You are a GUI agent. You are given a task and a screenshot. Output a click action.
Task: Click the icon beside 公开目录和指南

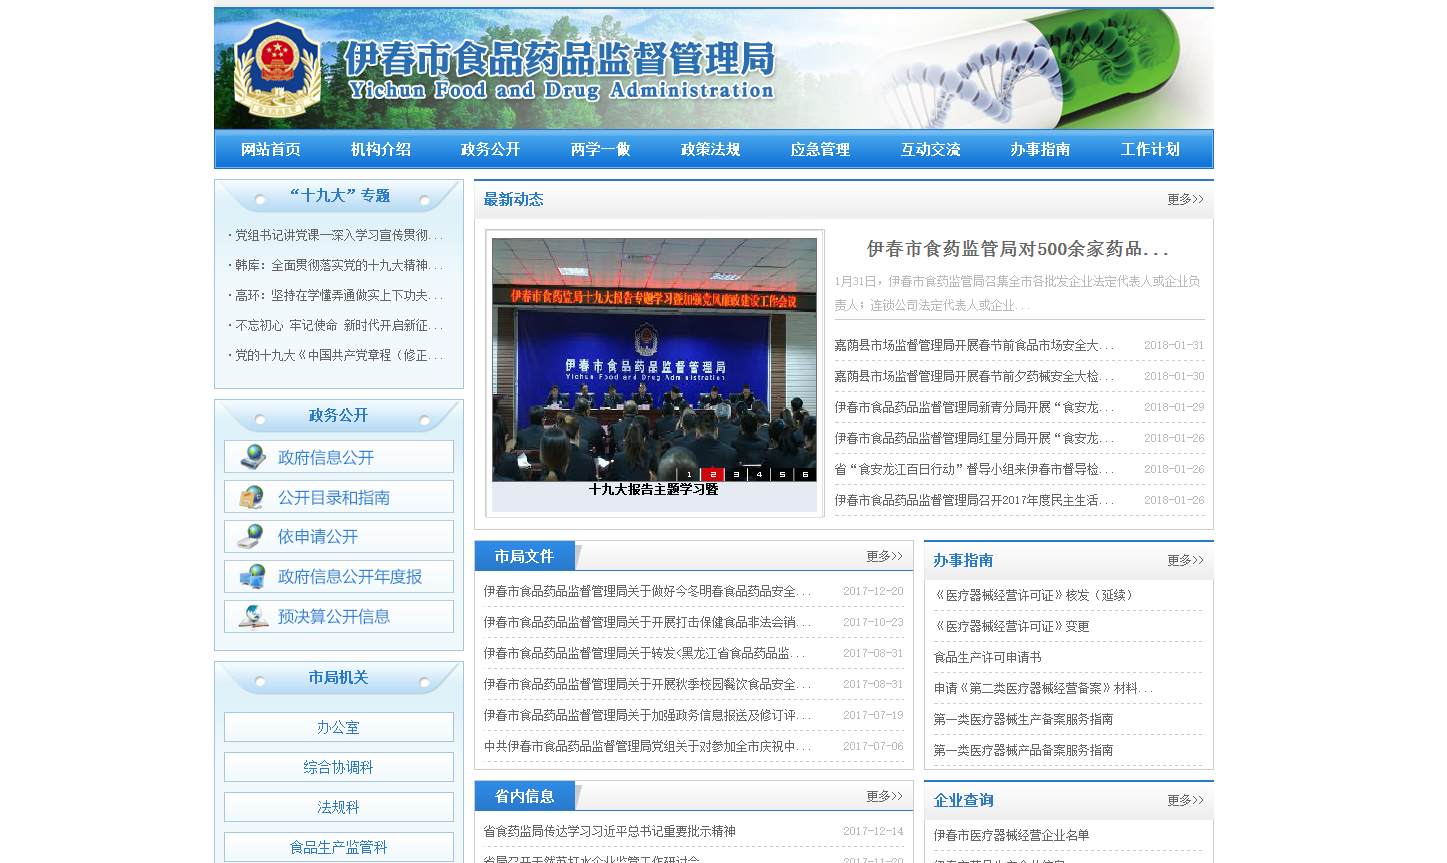click(253, 497)
